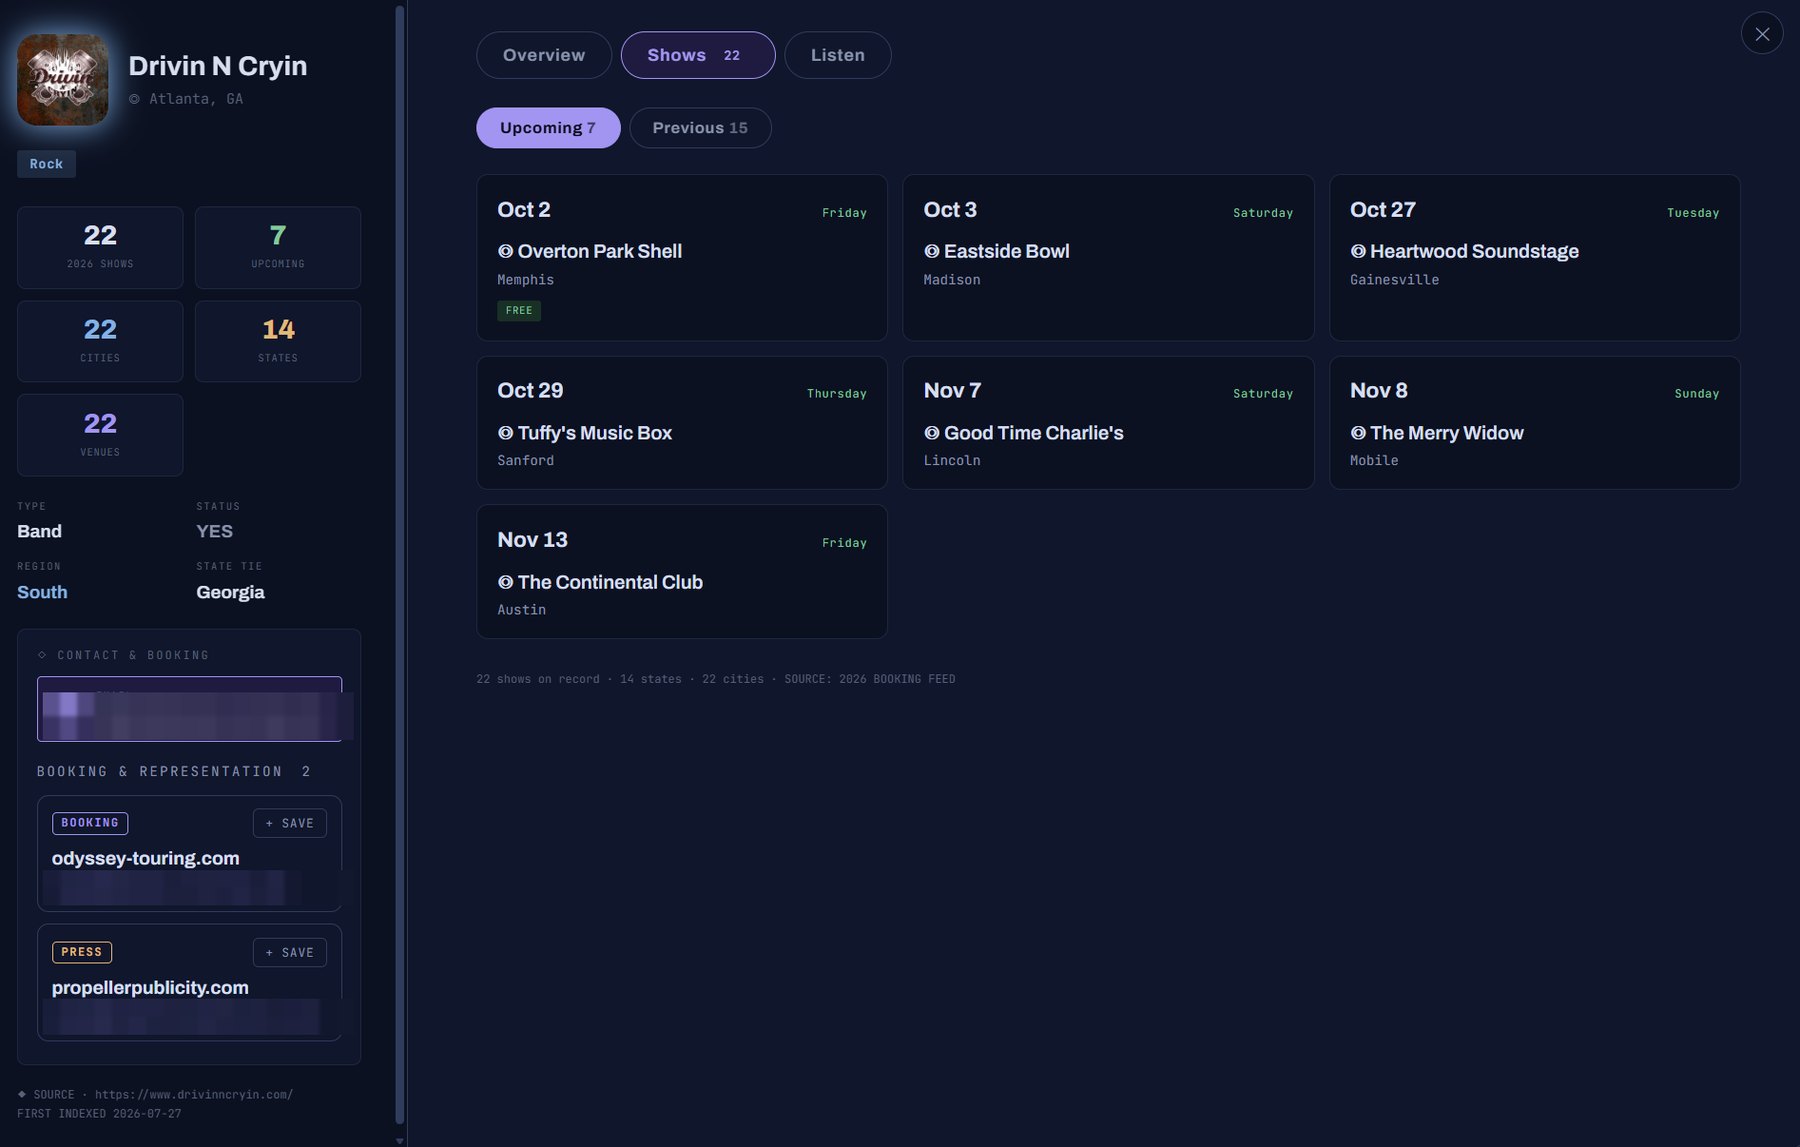Viewport: 1800px width, 1147px height.
Task: Click the 22 Venues stat tile
Action: point(100,435)
